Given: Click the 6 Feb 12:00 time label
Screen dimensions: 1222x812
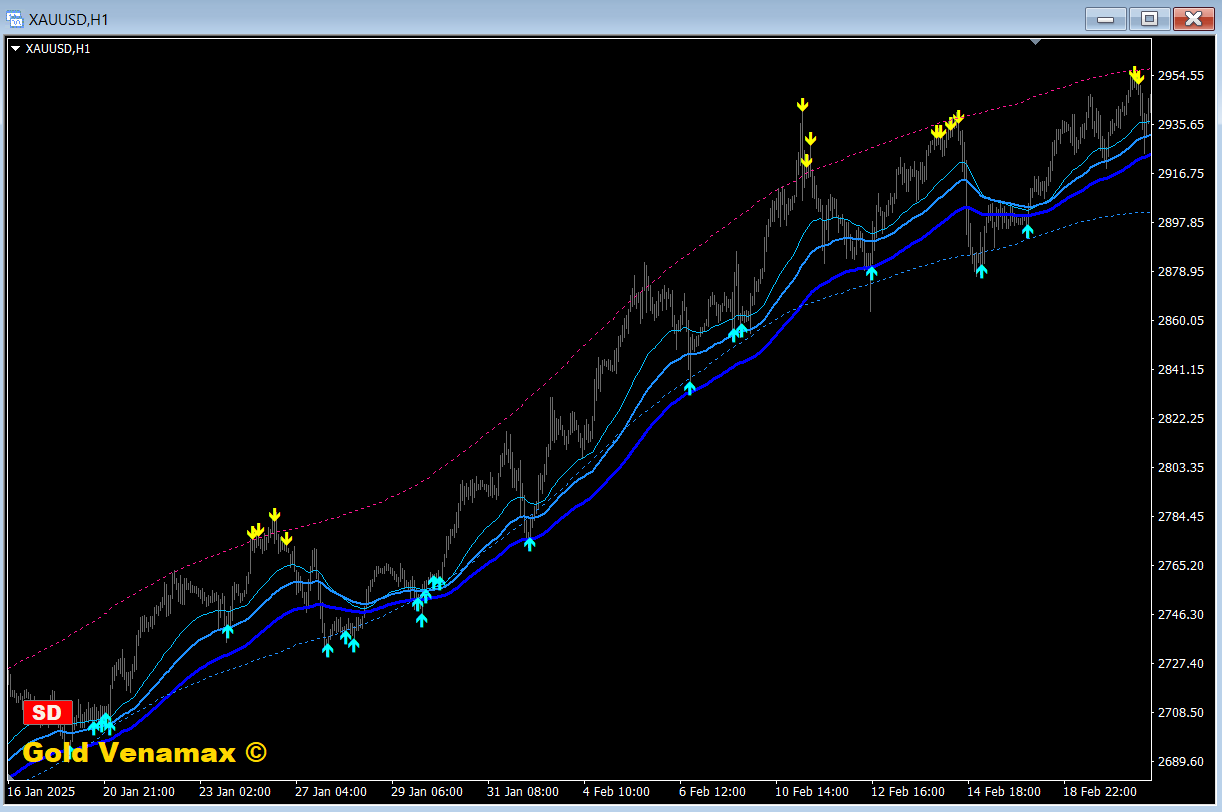Looking at the screenshot, I should 712,792.
